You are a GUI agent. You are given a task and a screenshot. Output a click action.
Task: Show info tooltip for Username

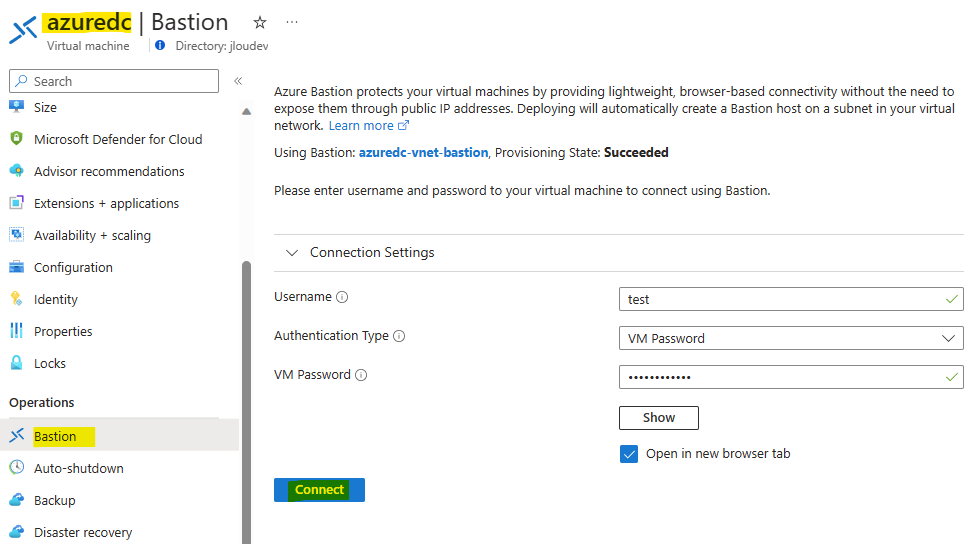click(x=342, y=297)
